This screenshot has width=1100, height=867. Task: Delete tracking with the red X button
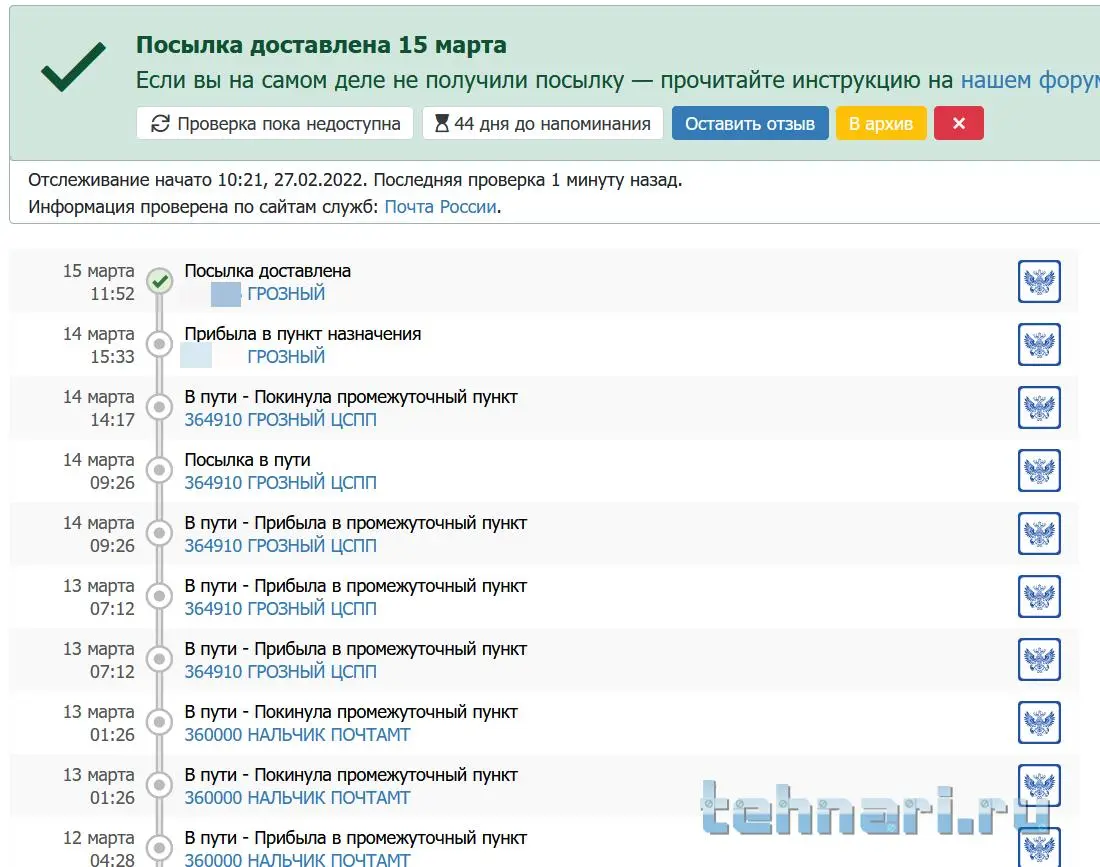[x=958, y=123]
